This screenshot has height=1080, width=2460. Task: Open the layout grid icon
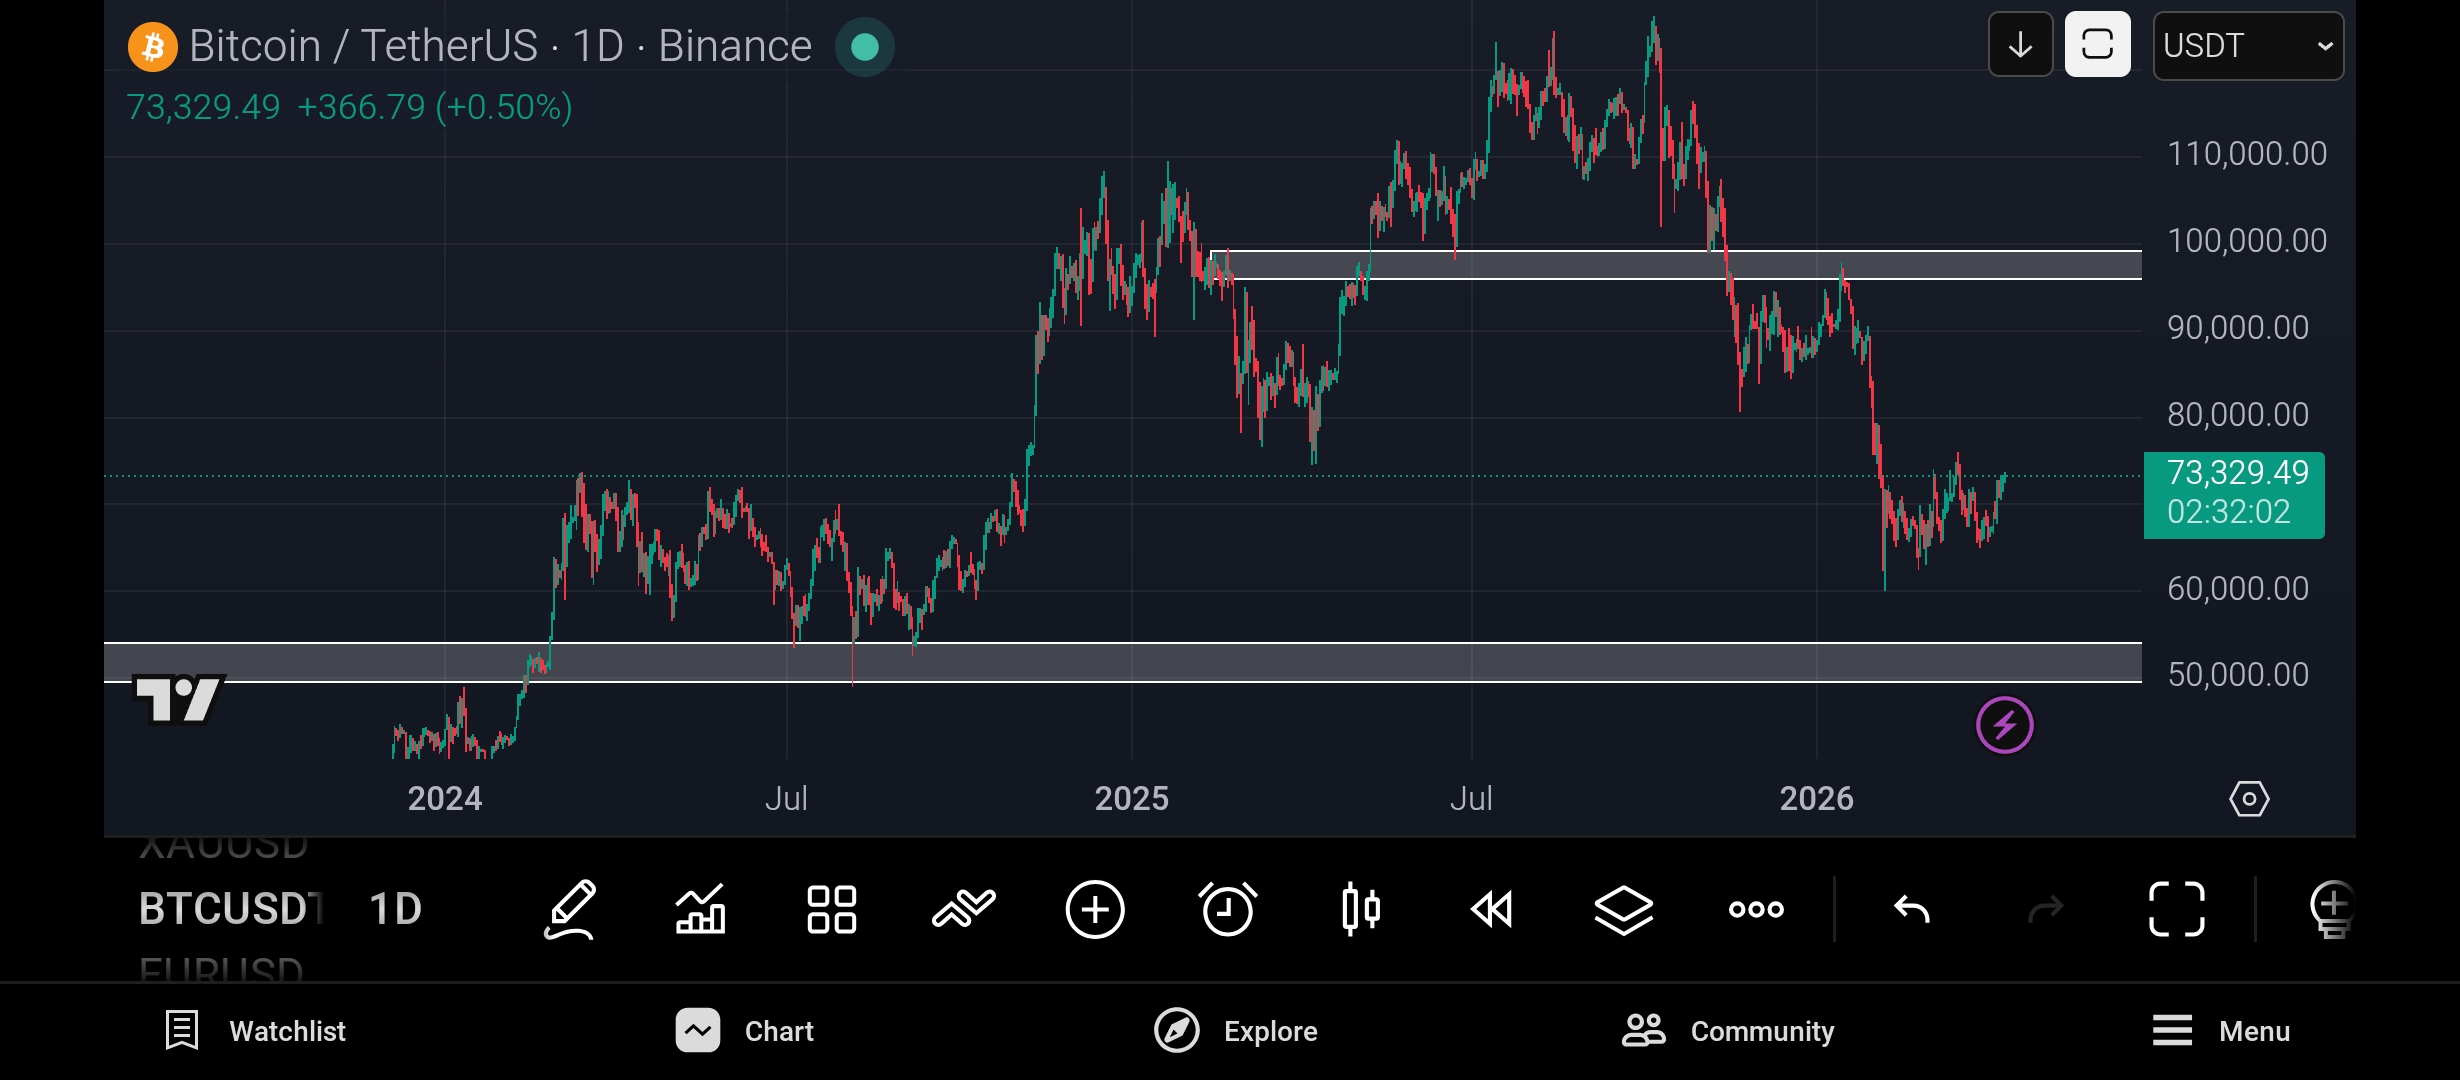click(x=831, y=909)
